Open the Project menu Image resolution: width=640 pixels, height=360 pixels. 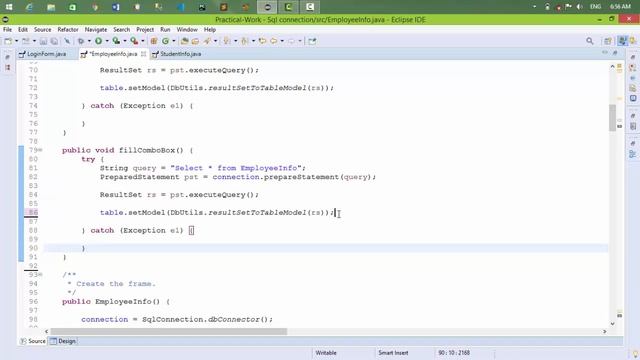pos(145,29)
